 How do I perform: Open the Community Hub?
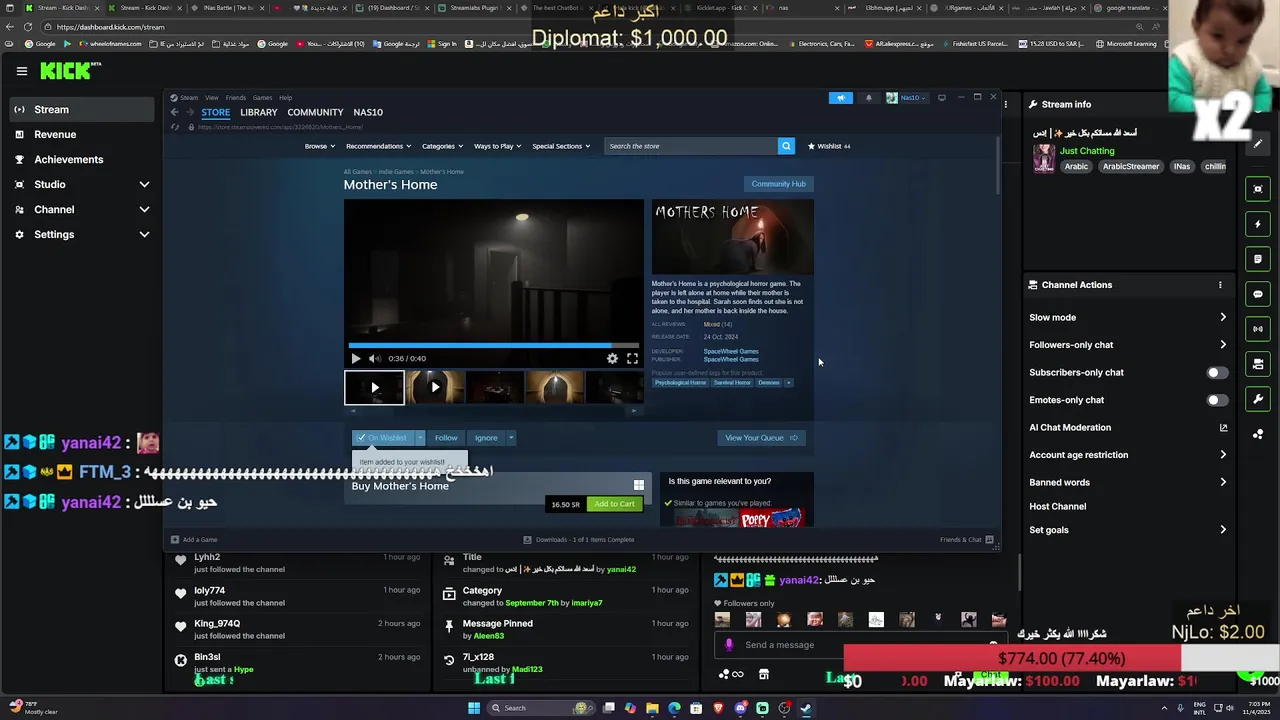tap(778, 184)
